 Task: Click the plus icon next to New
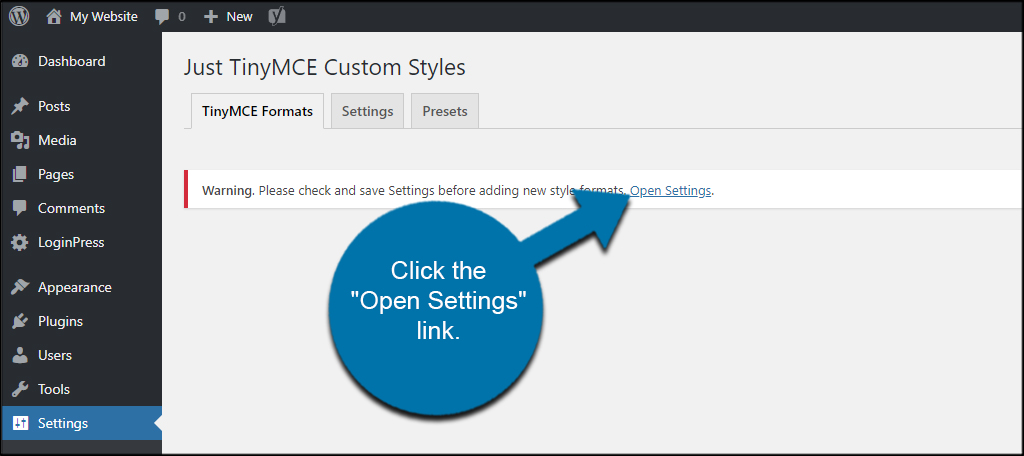[210, 17]
